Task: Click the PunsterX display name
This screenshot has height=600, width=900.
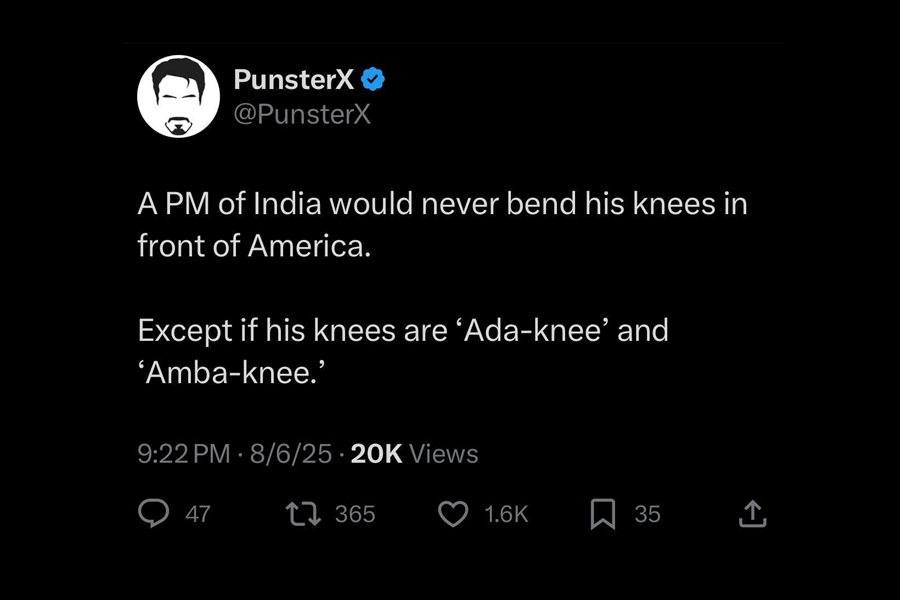Action: click(292, 79)
